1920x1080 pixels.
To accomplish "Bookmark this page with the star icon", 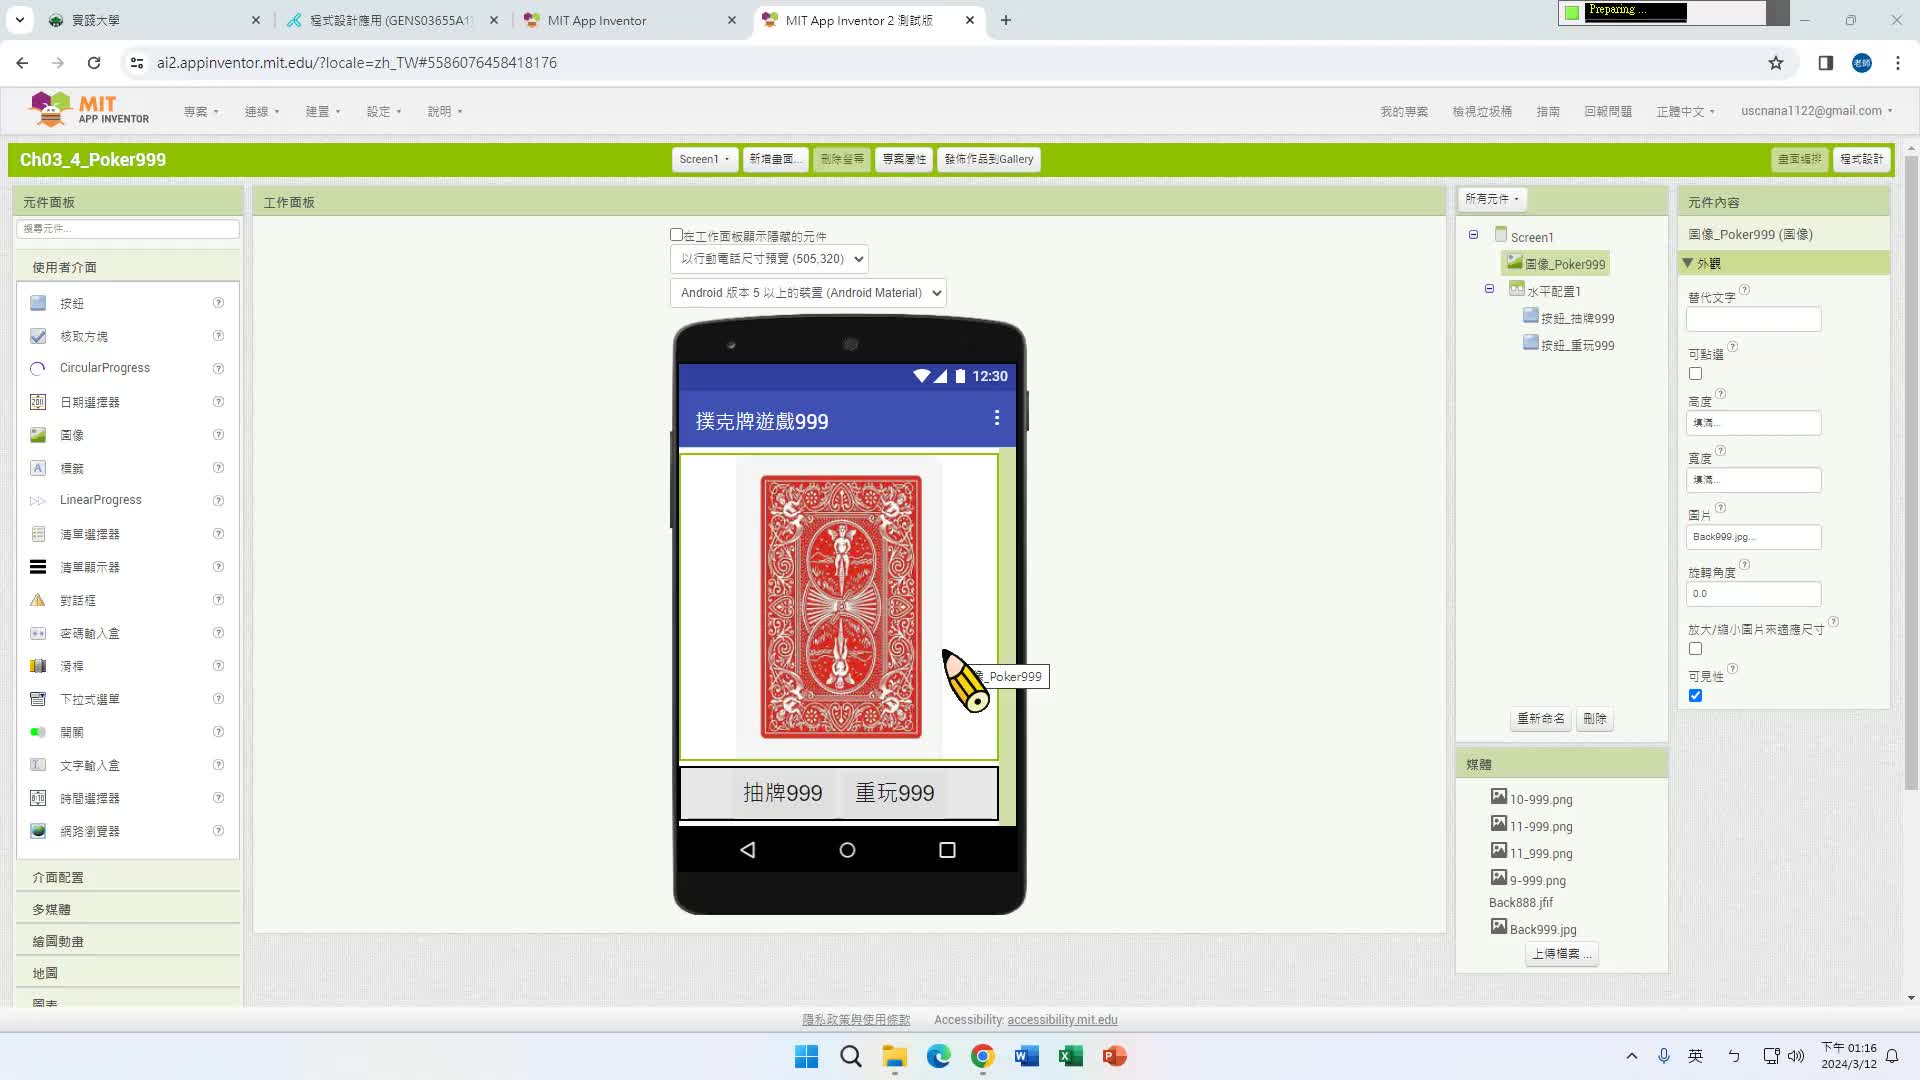I will 1775,63.
